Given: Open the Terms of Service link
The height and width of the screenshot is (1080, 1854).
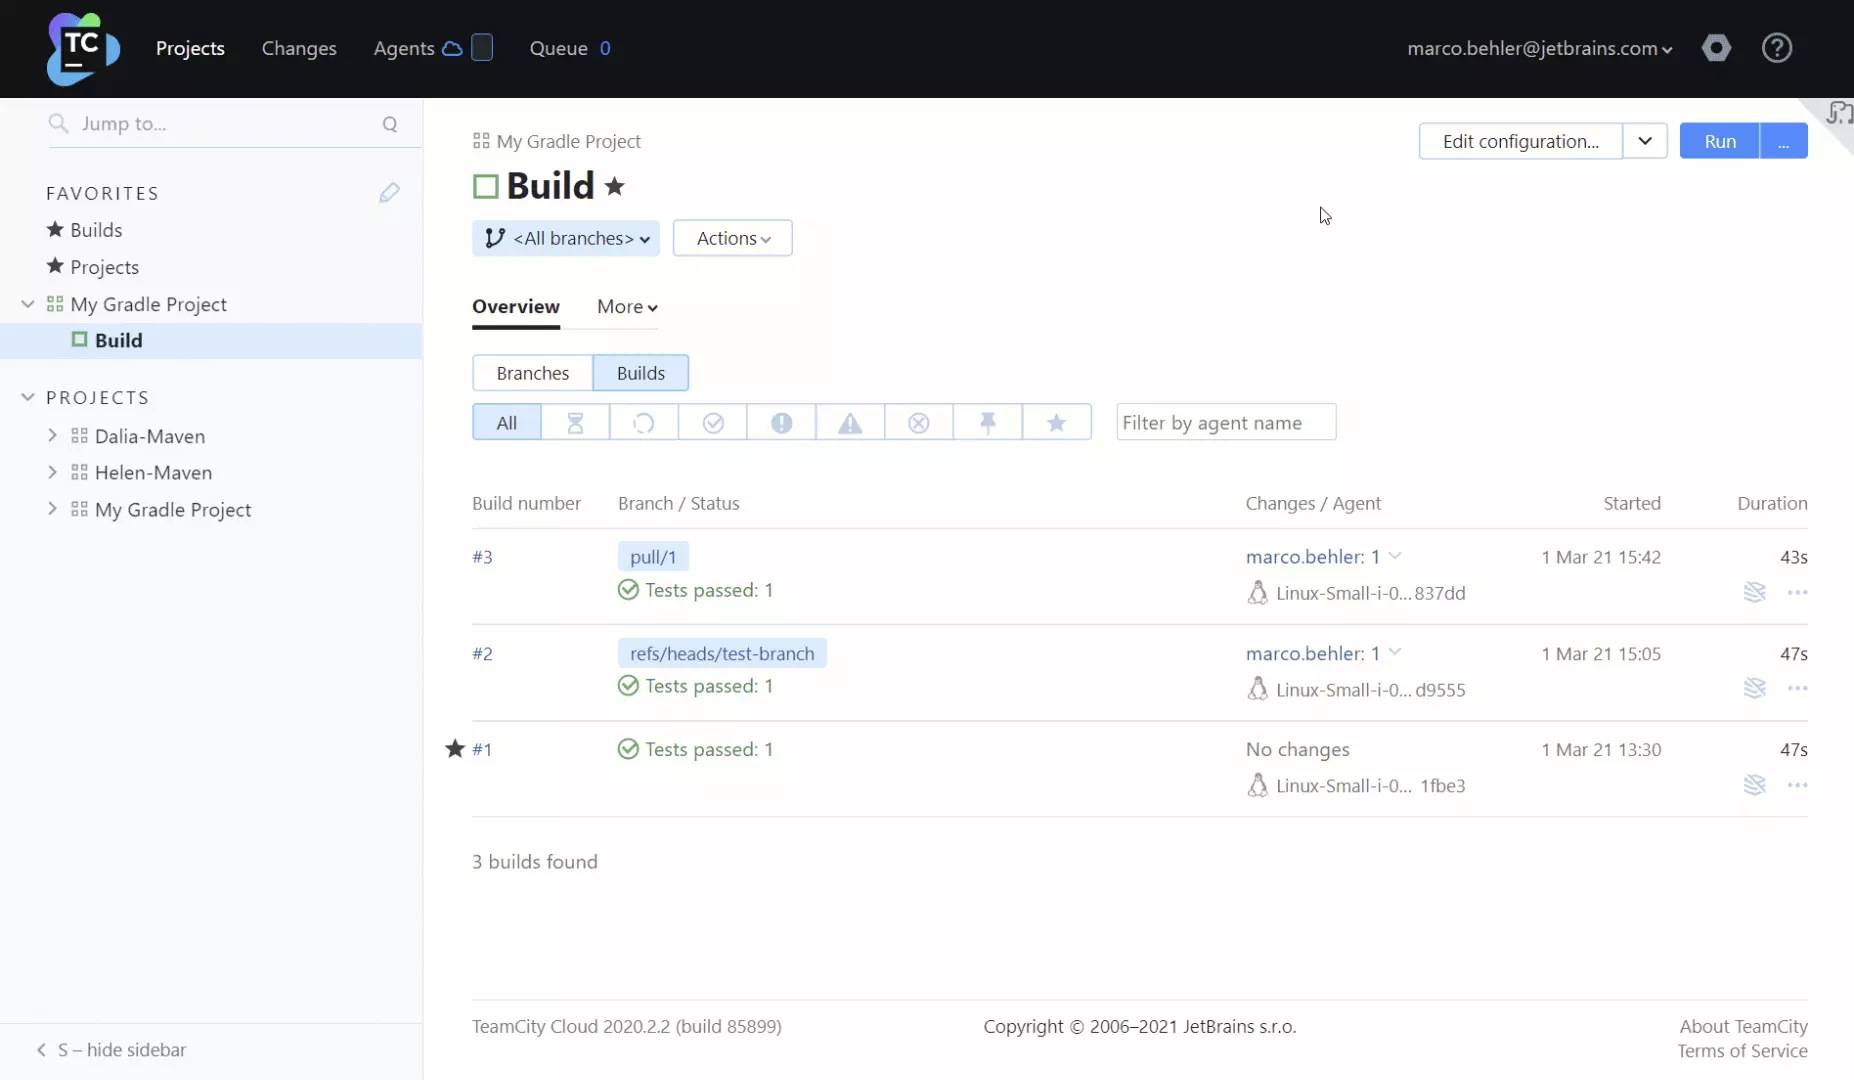Looking at the screenshot, I should click(x=1742, y=1051).
